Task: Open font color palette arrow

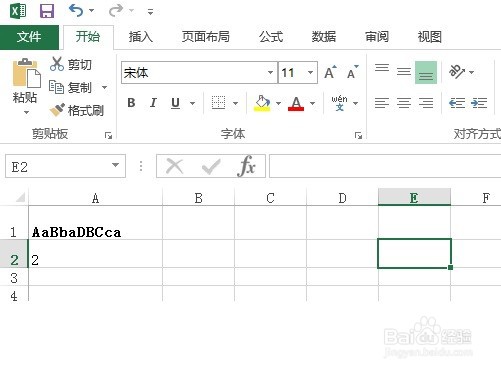Action: pos(312,103)
